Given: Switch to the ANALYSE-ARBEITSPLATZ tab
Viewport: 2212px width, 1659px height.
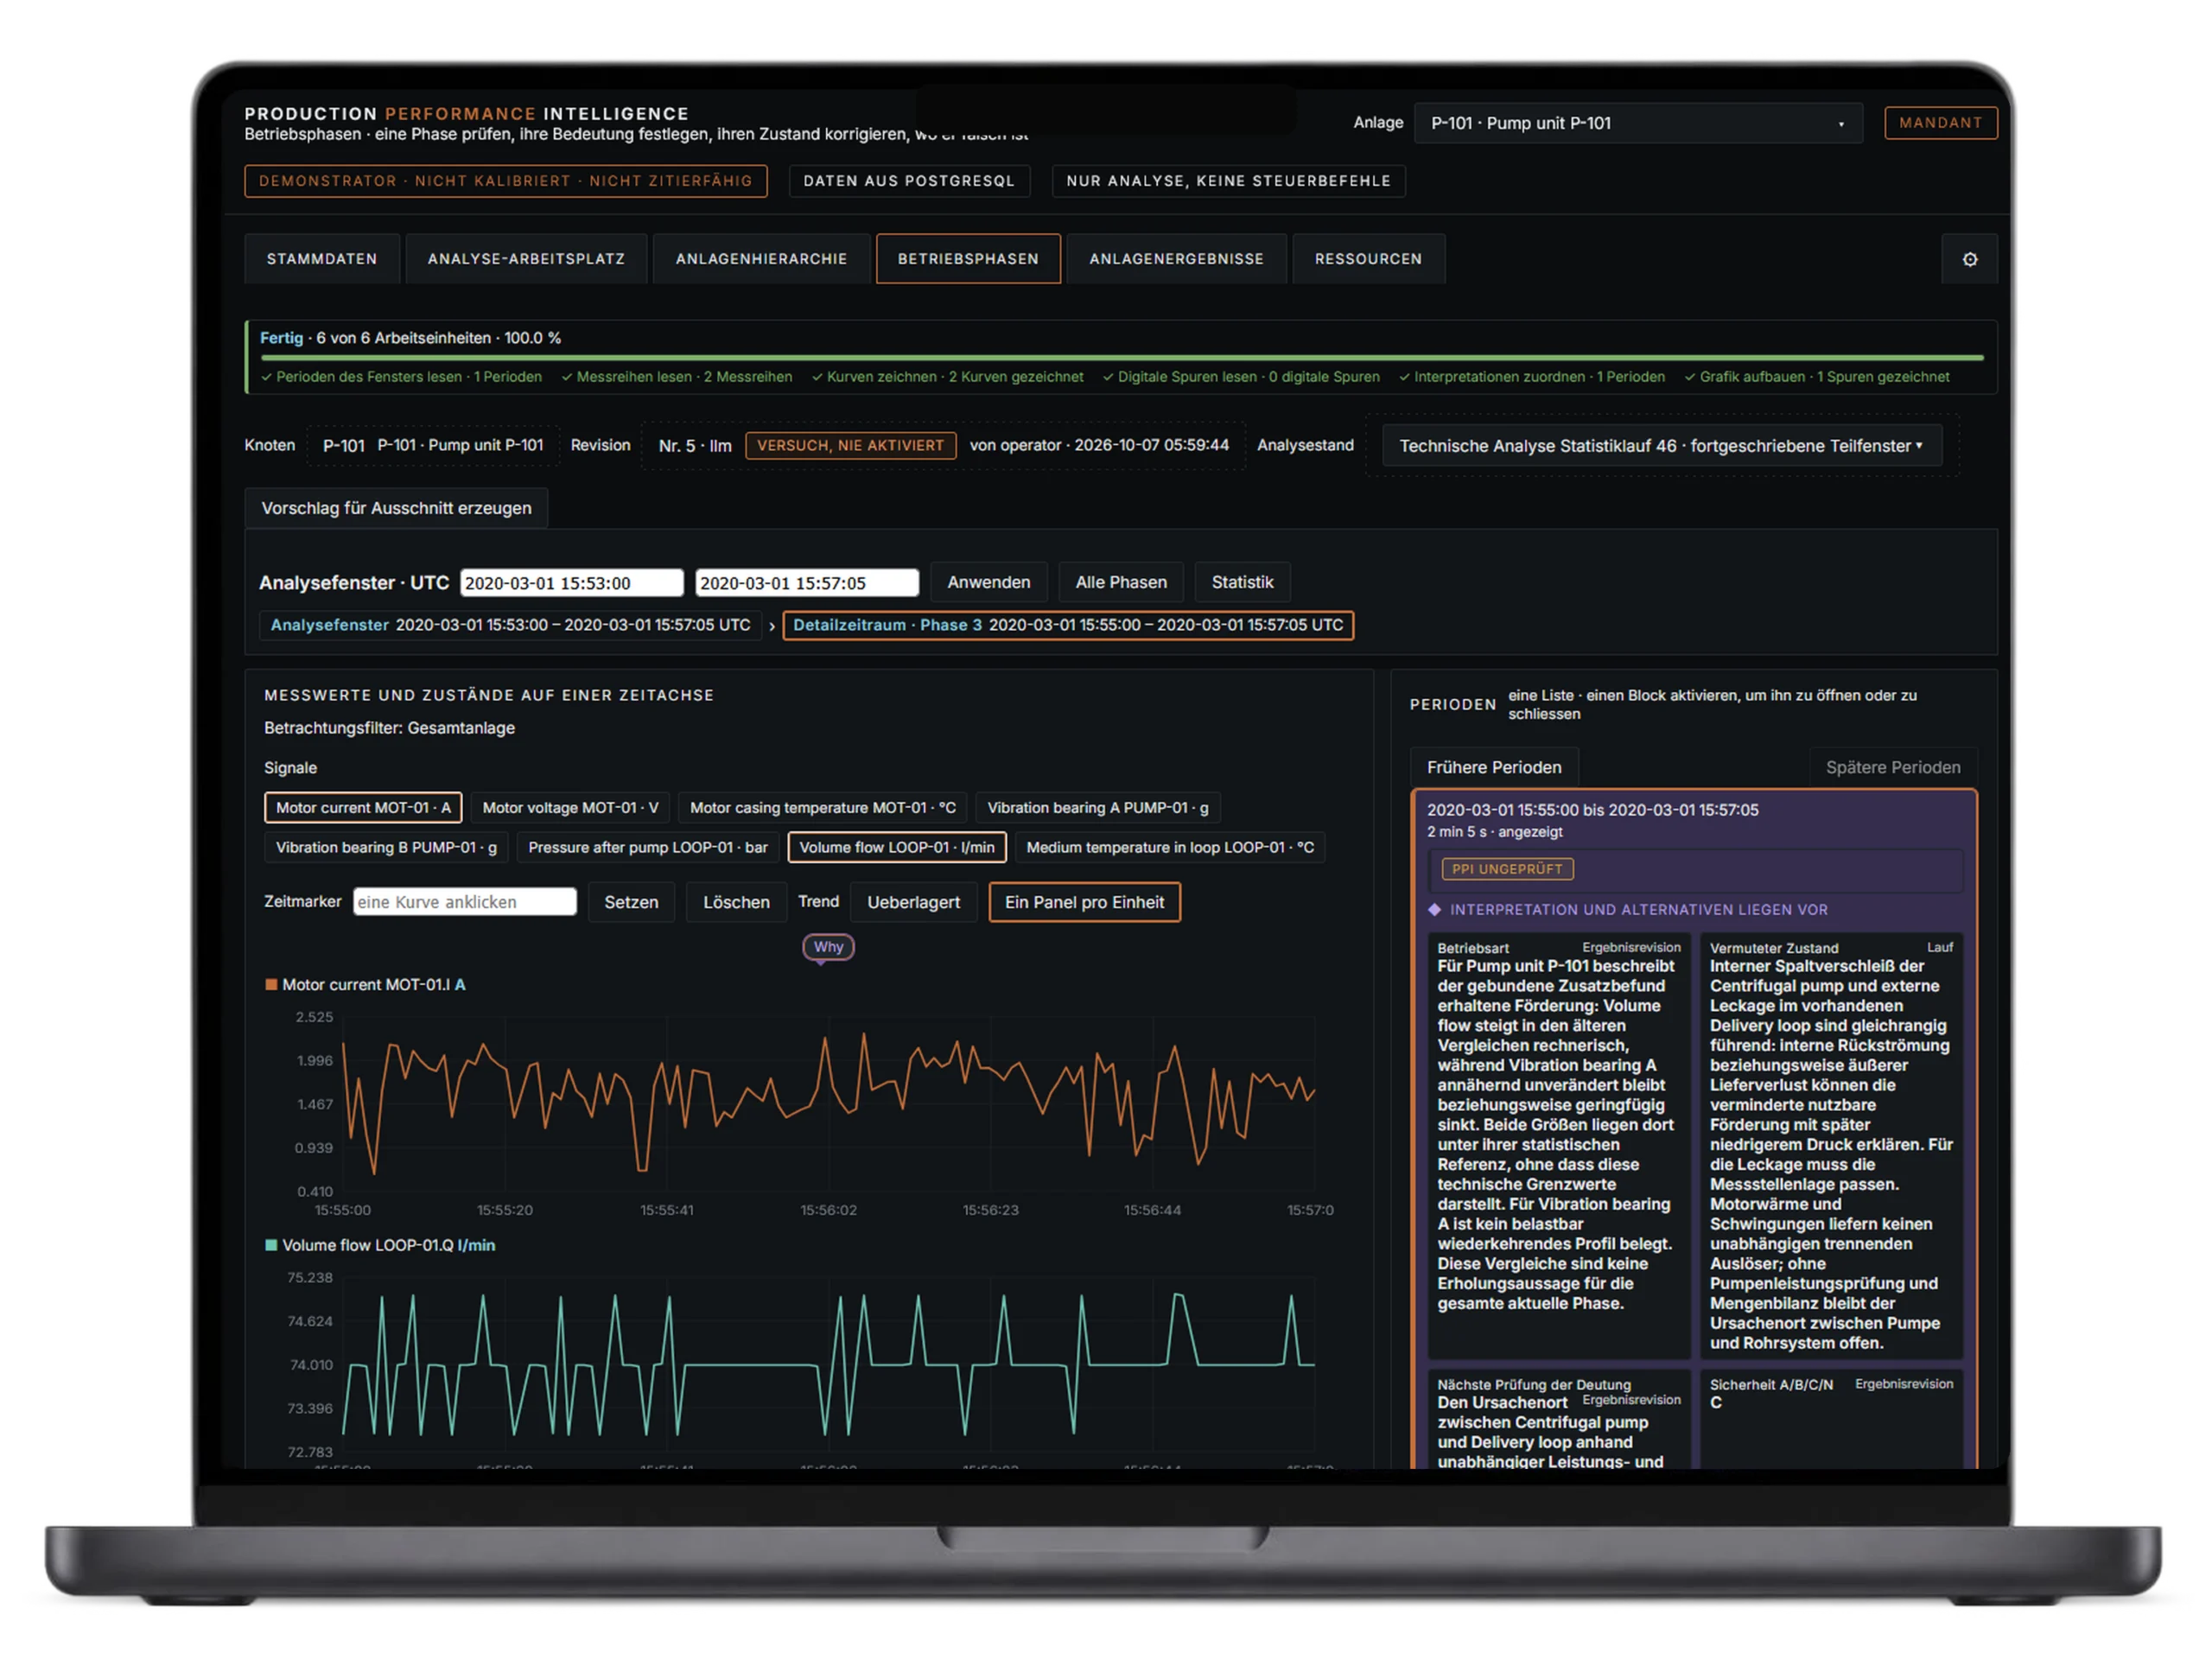Looking at the screenshot, I should point(526,259).
